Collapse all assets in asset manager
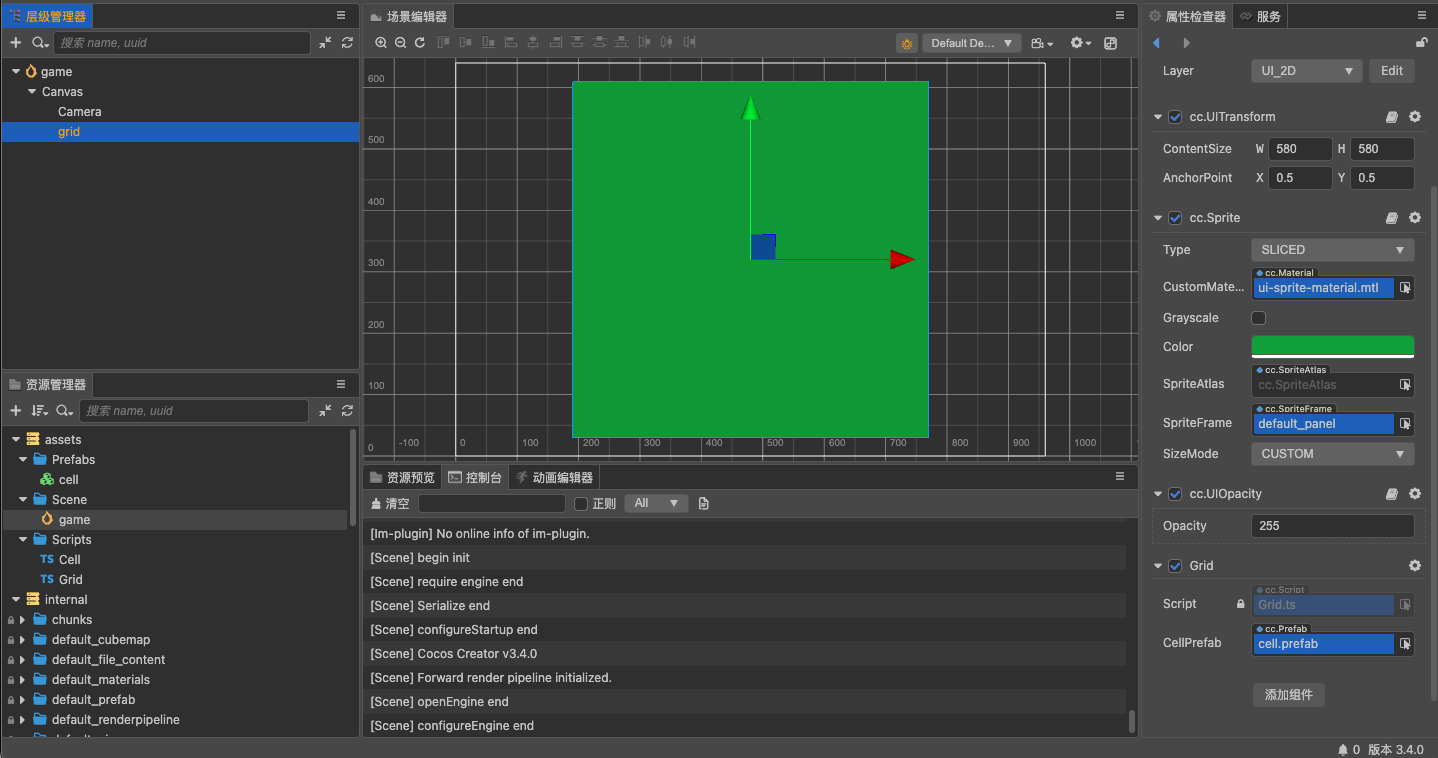Screen dimensions: 1438x758 pyautogui.click(x=325, y=411)
